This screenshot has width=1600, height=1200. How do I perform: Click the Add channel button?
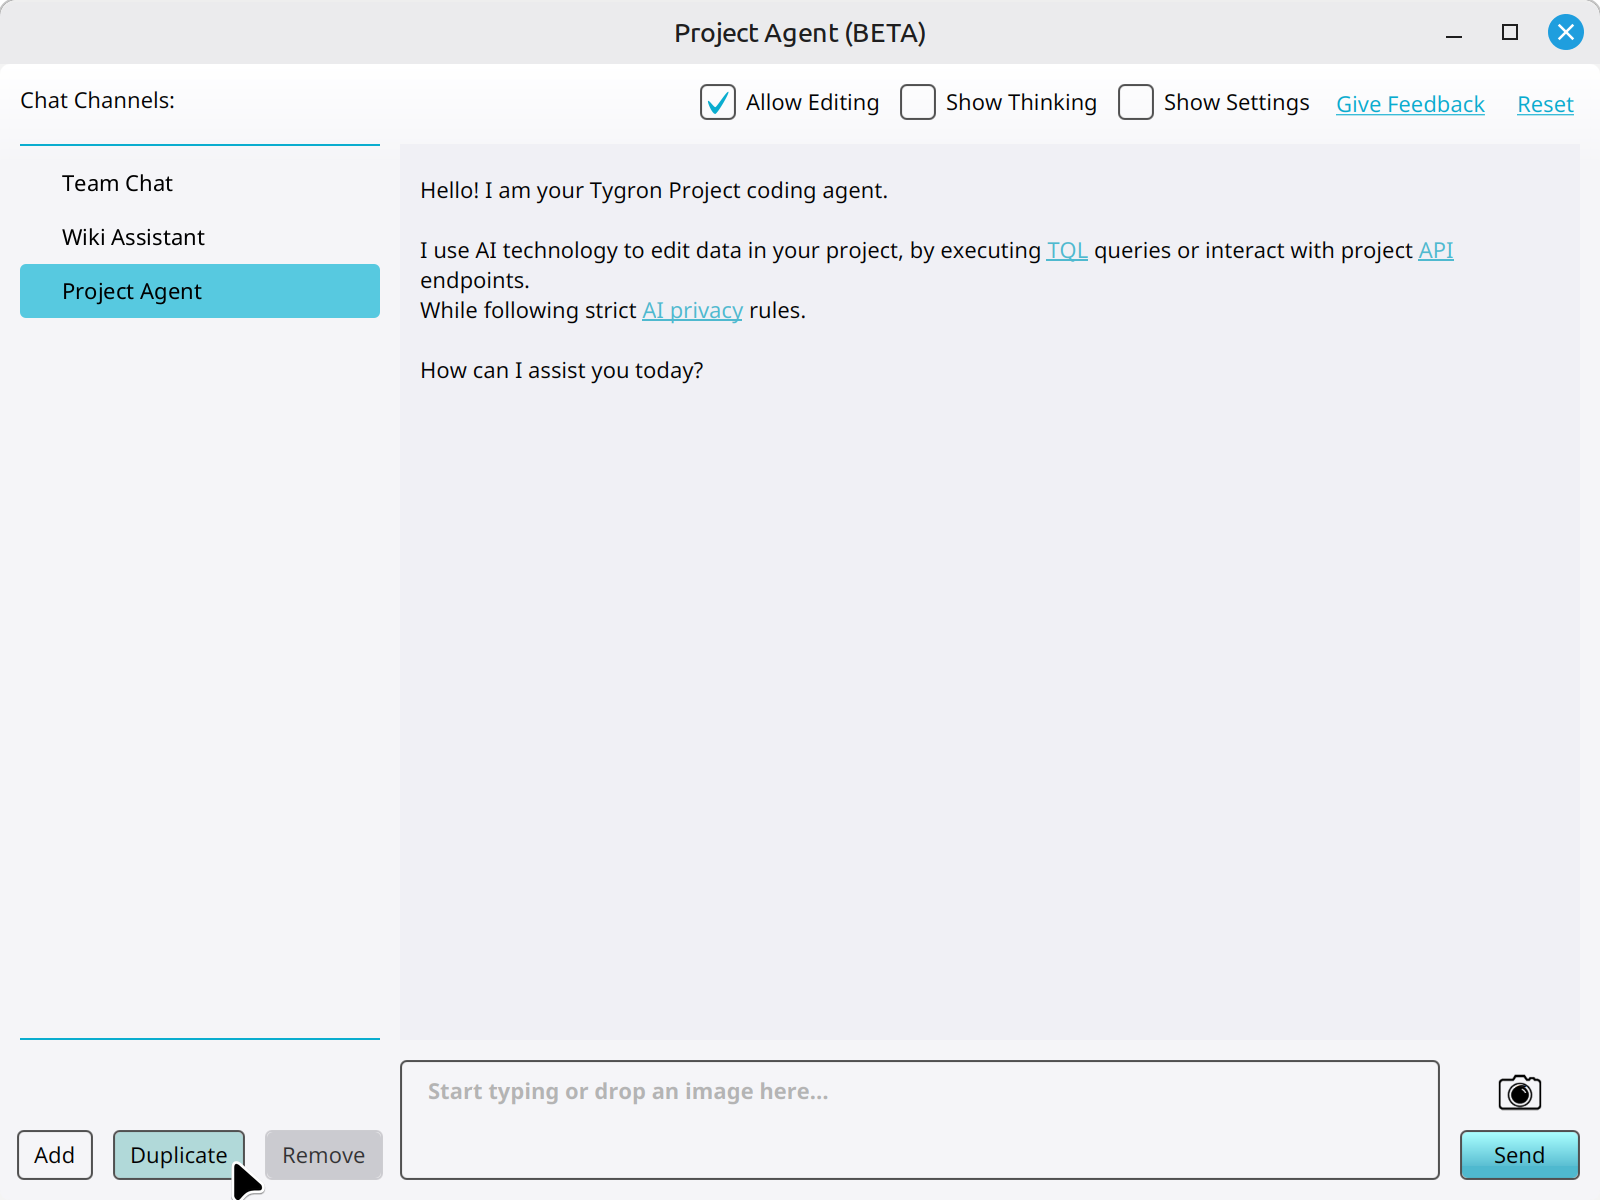(x=55, y=1155)
